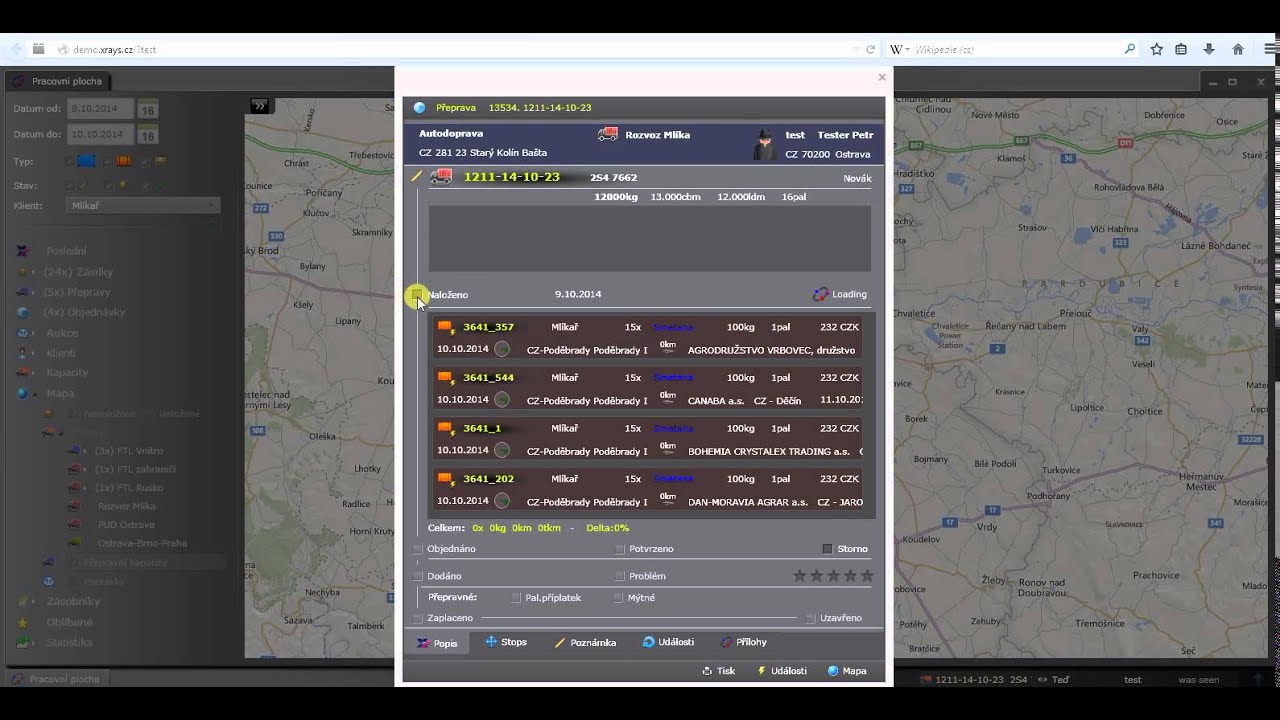Open the Pracovní plocha browser tab
The width and height of the screenshot is (1280, 720).
click(59, 81)
